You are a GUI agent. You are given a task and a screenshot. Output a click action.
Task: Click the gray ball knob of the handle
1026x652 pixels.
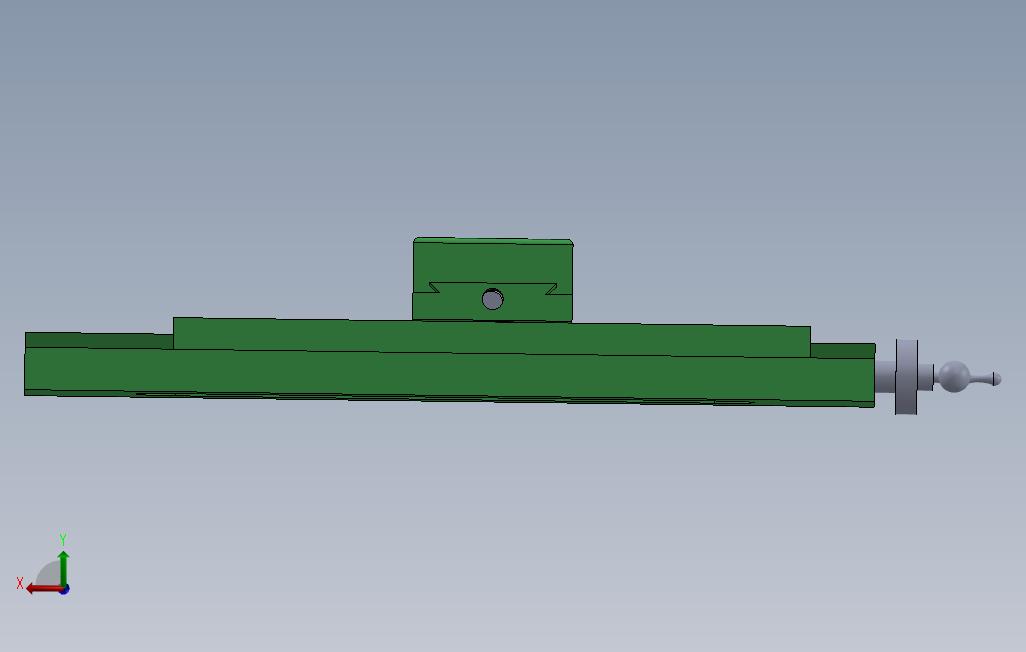point(954,377)
